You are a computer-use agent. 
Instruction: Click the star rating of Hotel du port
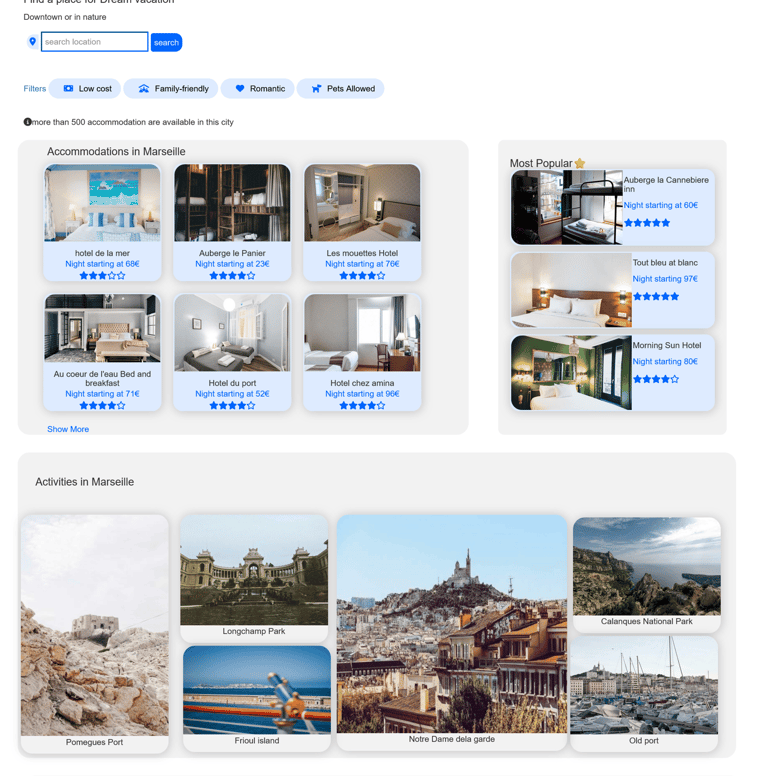[232, 405]
